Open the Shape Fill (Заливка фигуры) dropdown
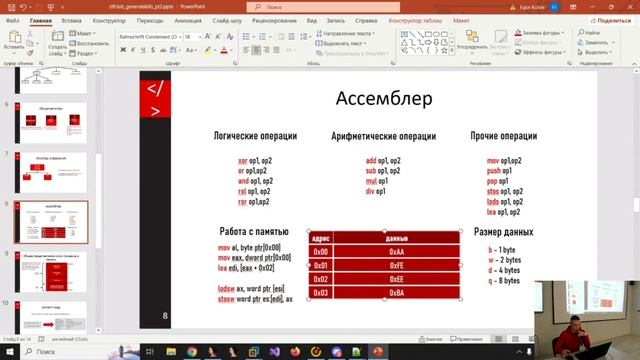640x360 pixels. tap(539, 33)
